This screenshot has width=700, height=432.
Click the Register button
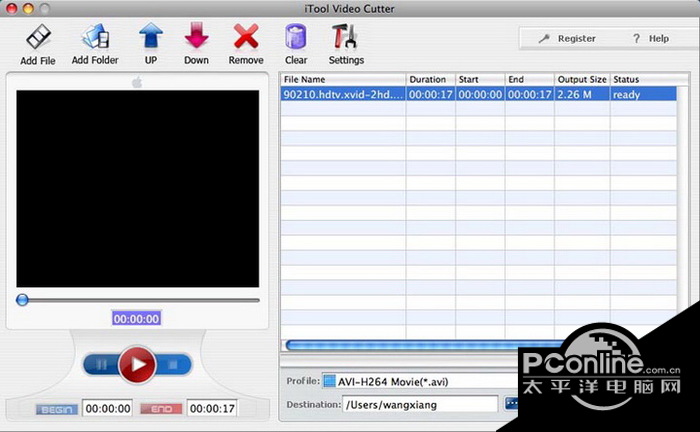click(567, 38)
